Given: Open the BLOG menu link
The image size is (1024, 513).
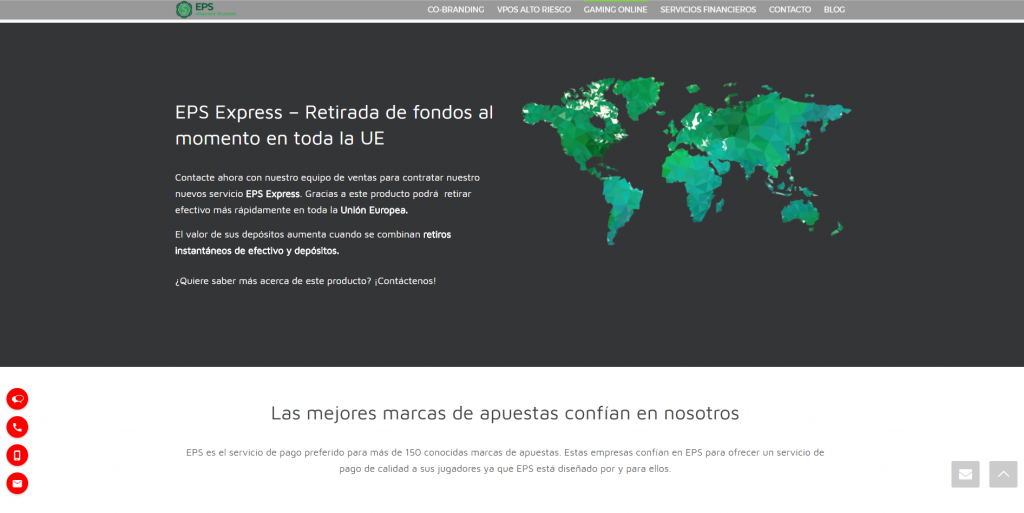Looking at the screenshot, I should [x=834, y=10].
